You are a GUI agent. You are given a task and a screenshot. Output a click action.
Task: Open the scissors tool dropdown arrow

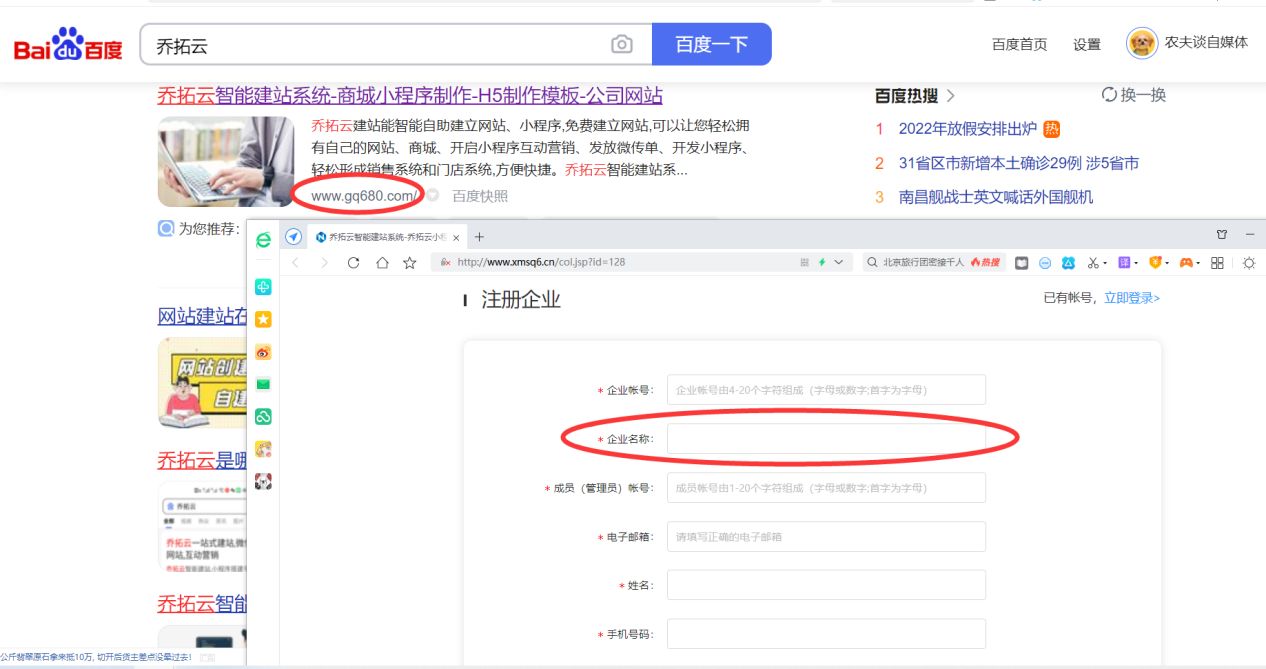(x=1105, y=262)
